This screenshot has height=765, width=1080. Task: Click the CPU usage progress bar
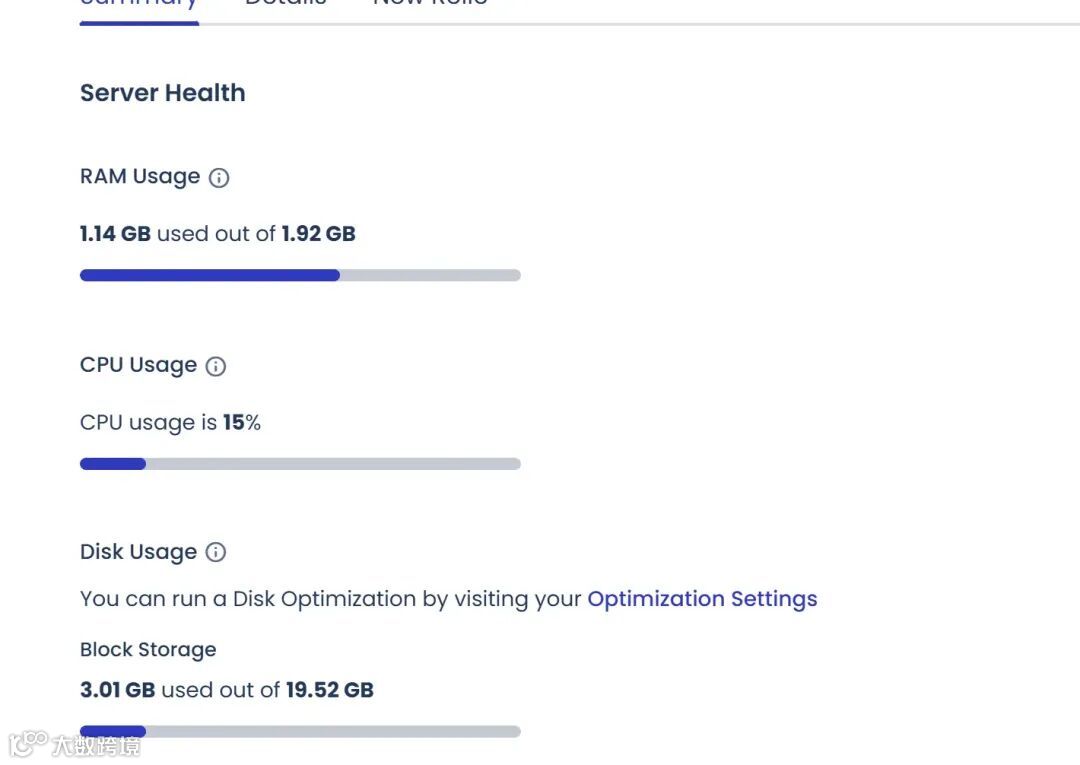(300, 464)
